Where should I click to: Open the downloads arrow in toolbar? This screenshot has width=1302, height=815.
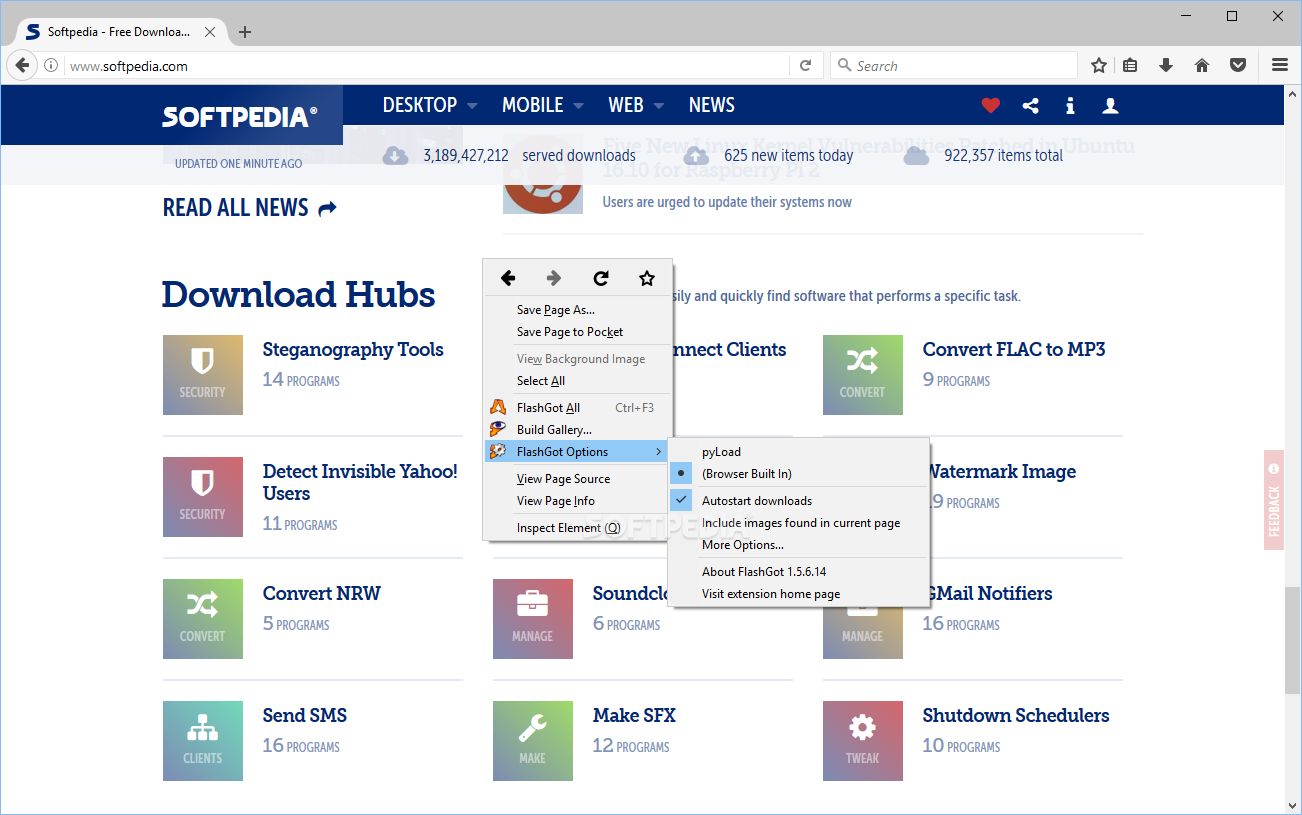[x=1166, y=66]
